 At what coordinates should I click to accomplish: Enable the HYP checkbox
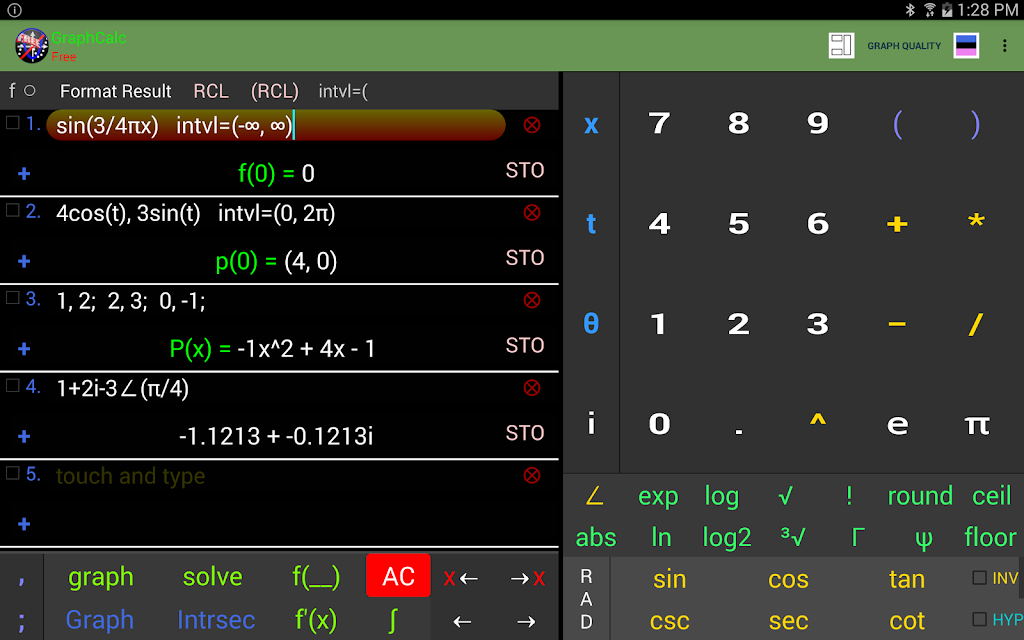click(x=979, y=618)
